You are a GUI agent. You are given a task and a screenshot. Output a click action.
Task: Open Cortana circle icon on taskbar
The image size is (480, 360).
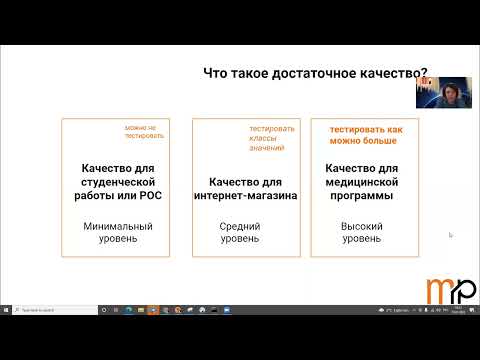click(104, 310)
